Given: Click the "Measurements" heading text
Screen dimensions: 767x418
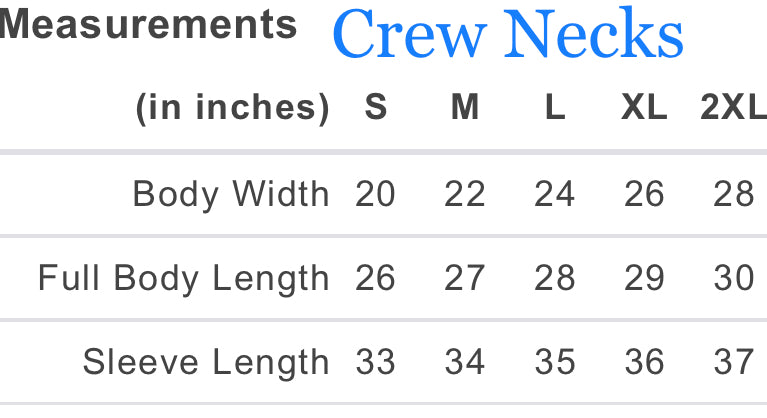Looking at the screenshot, I should point(148,25).
